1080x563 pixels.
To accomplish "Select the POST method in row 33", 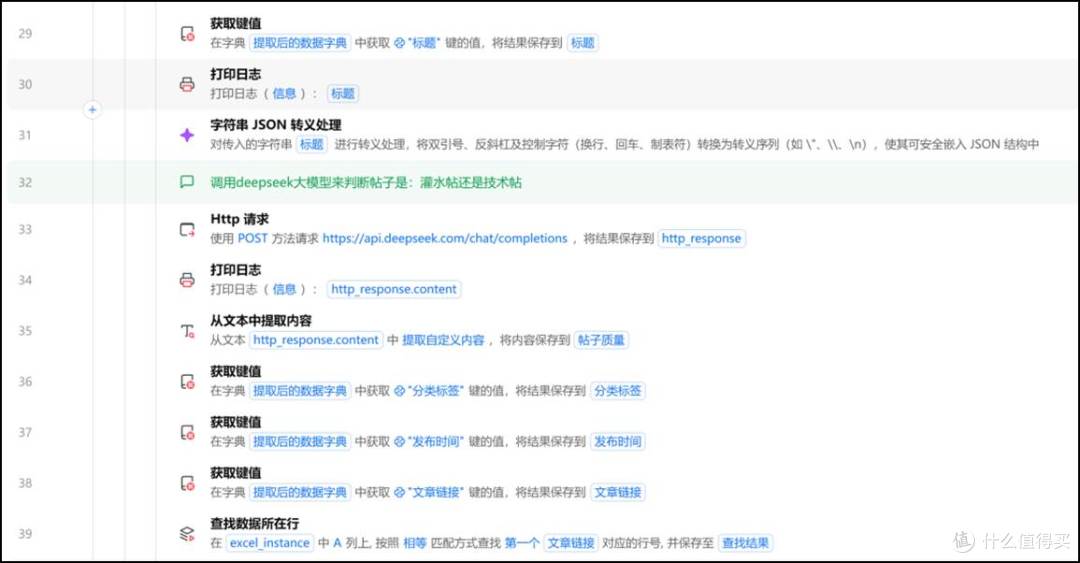I will (252, 238).
